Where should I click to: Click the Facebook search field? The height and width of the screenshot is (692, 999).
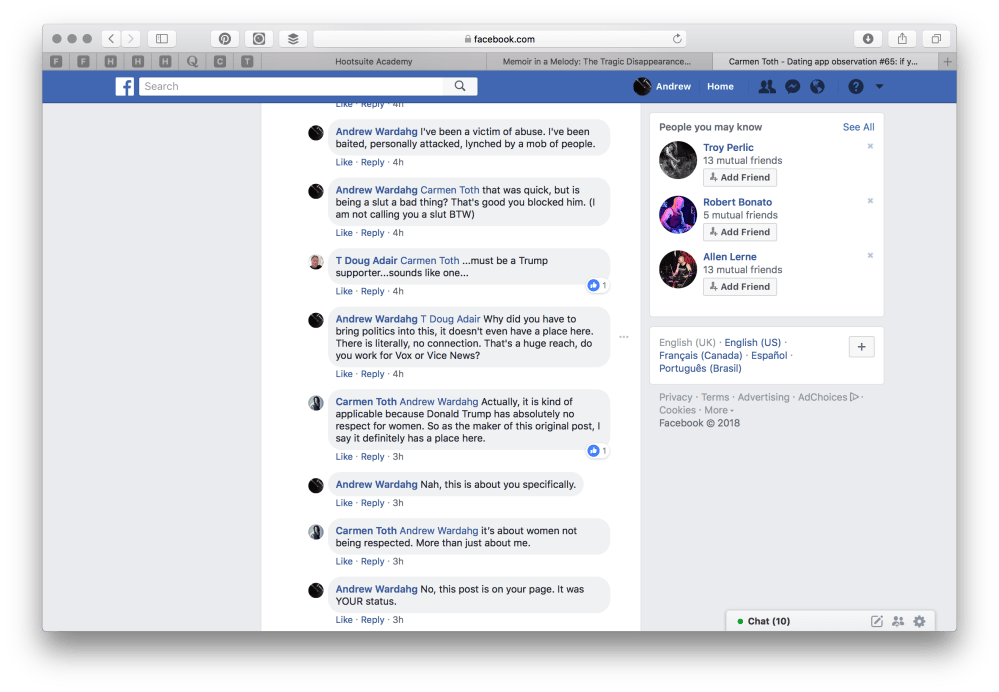point(295,87)
